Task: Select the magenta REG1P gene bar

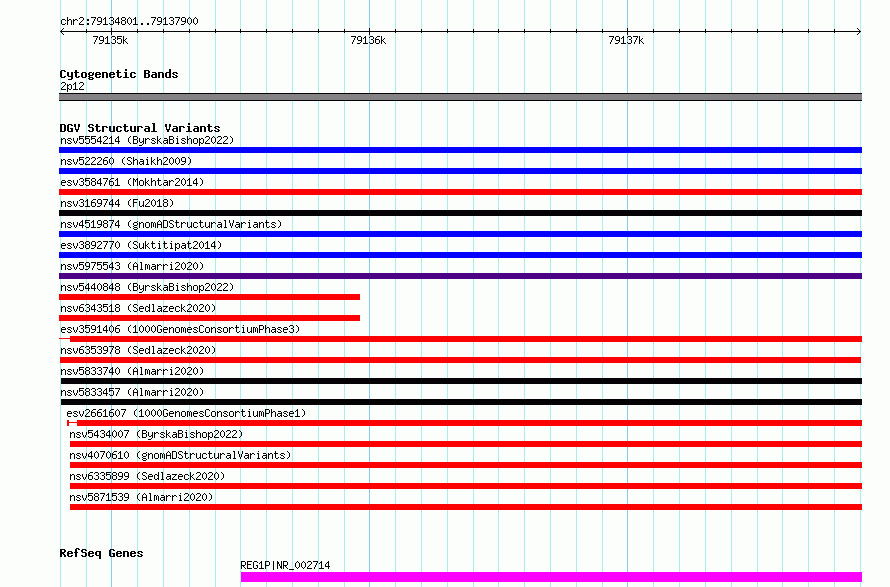Action: tap(551, 577)
